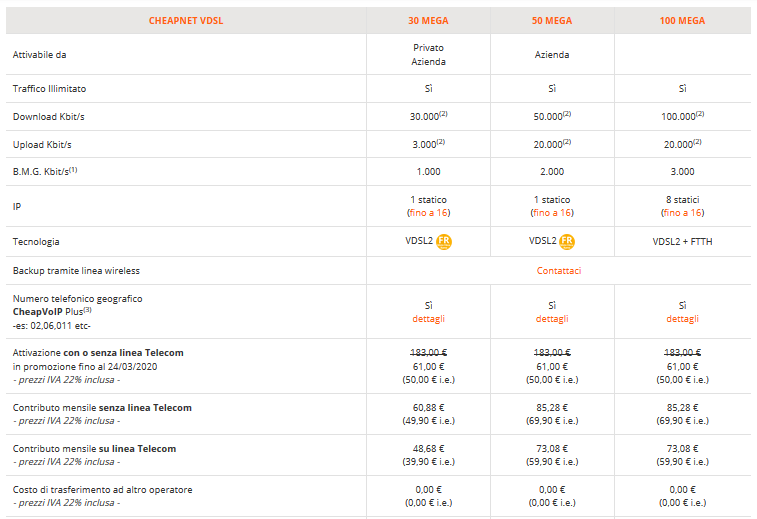Click 'Contributo mensile su linea Telecom' label
The image size is (757, 519).
(94, 449)
